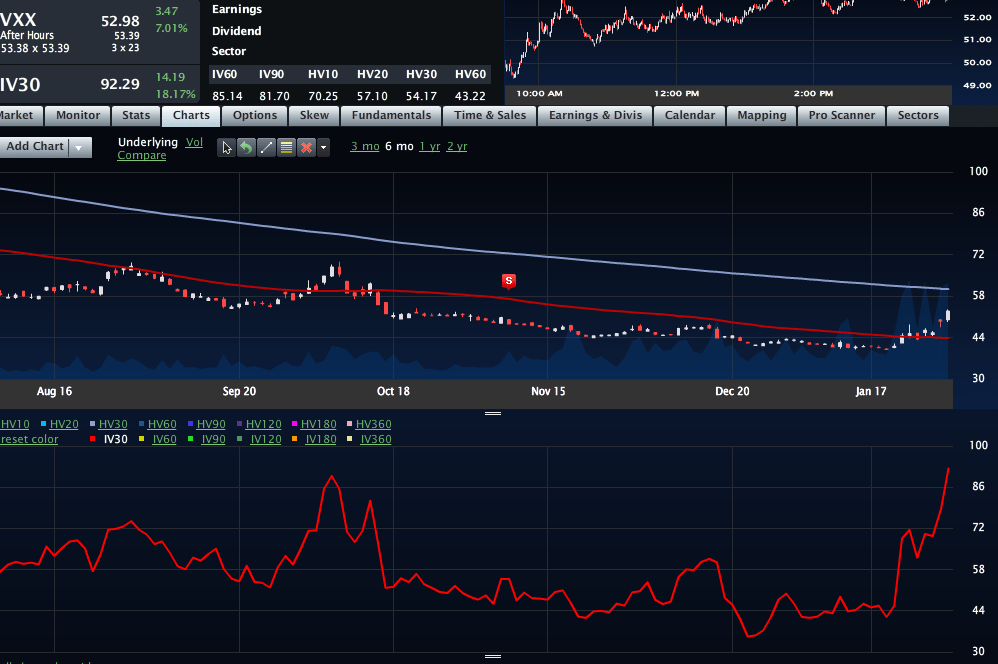Click the reset color link
Viewport: 998px width, 664px height.
tap(29, 439)
